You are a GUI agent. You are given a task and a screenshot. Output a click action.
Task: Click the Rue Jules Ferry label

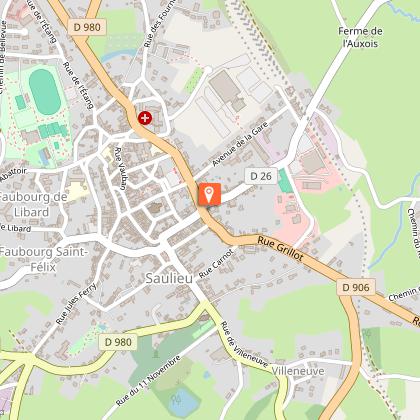[76, 303]
